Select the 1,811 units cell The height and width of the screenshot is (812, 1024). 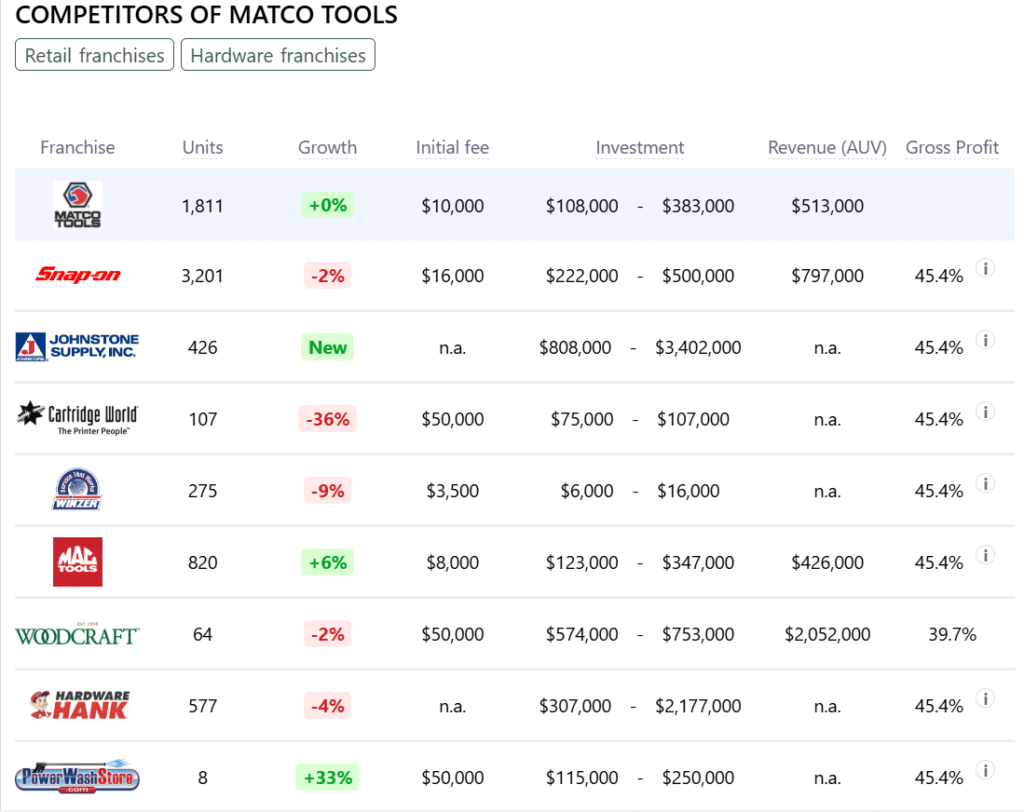coord(202,206)
